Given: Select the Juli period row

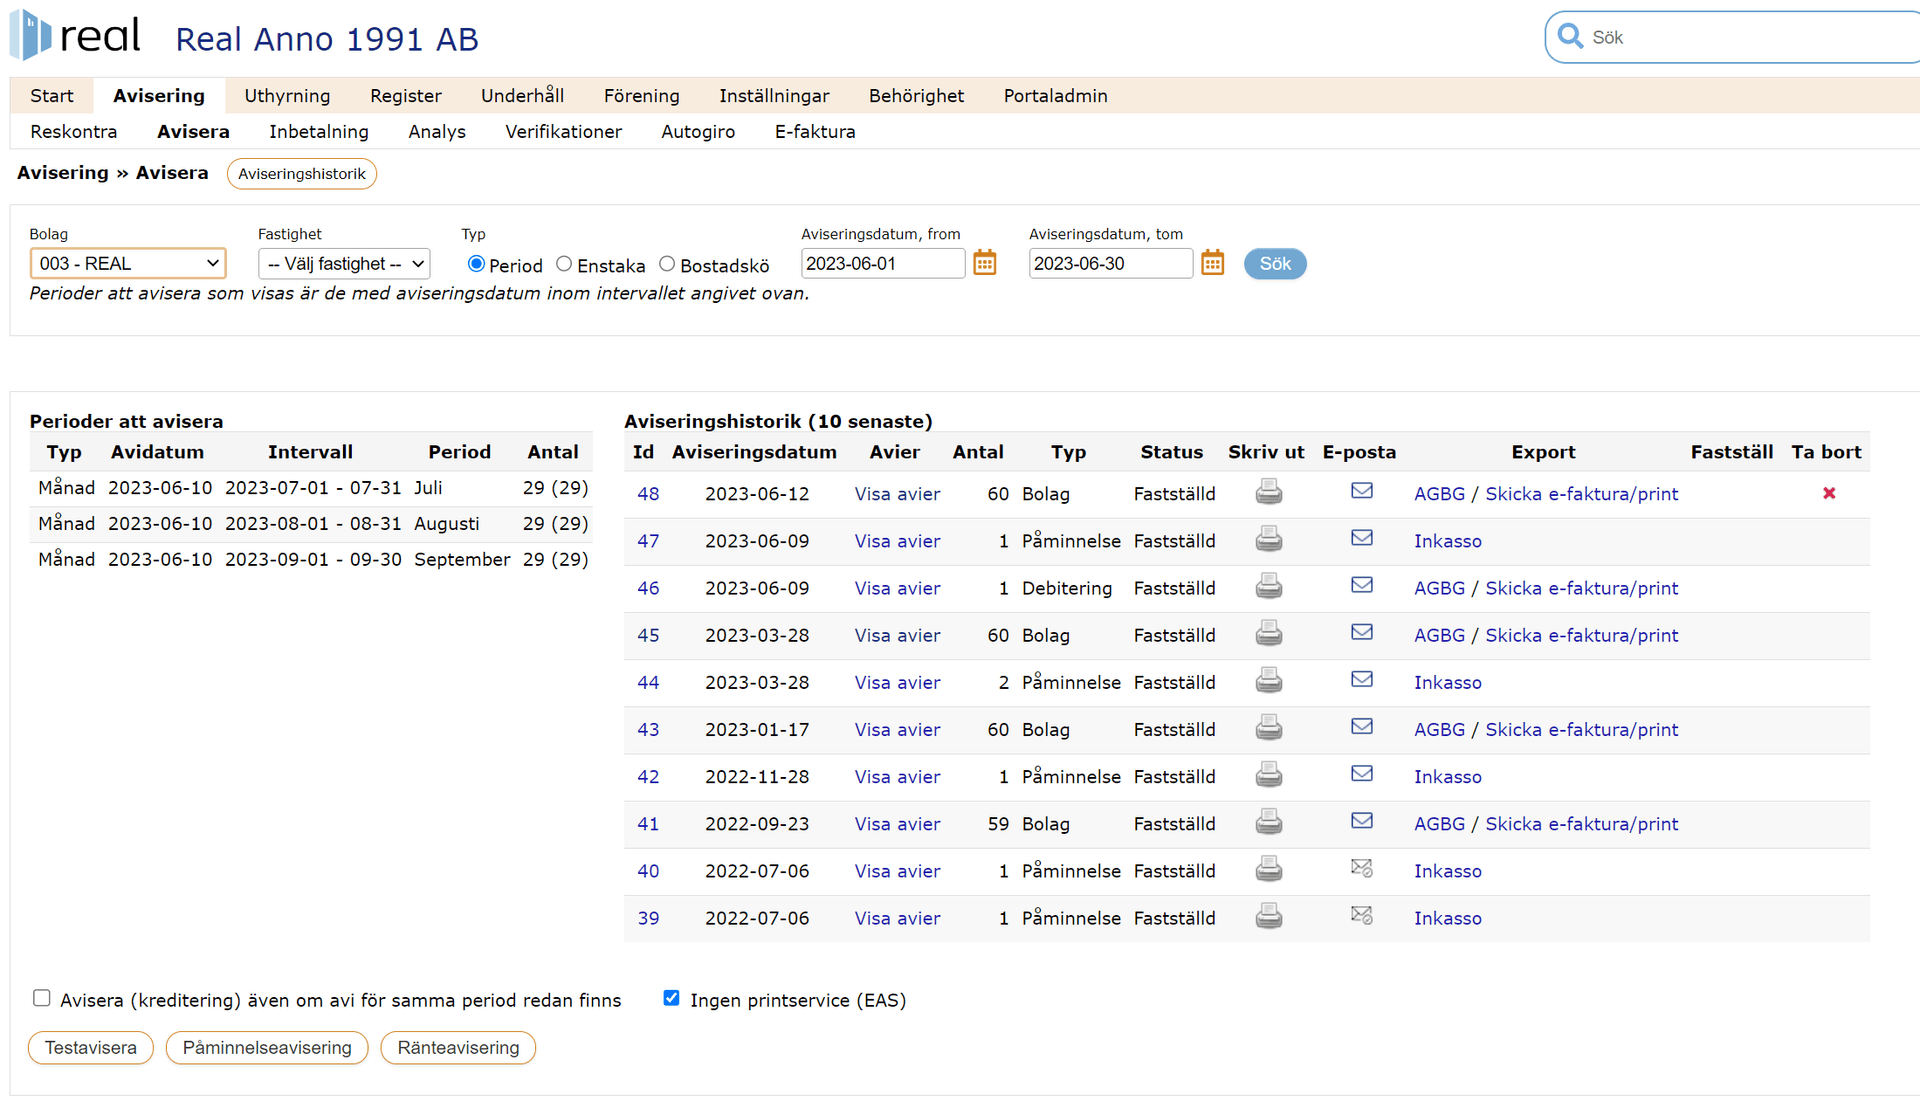Looking at the screenshot, I should coord(311,488).
